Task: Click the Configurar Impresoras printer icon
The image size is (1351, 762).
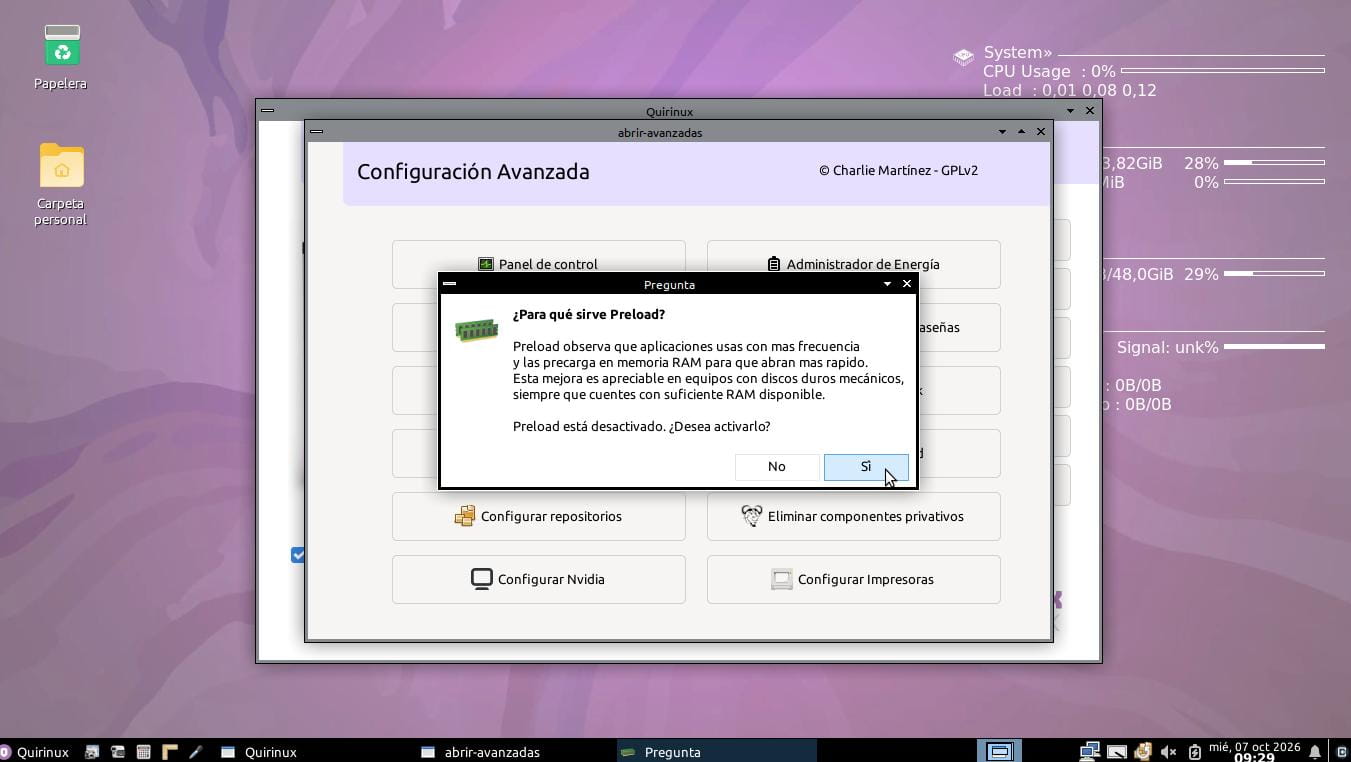Action: click(782, 579)
